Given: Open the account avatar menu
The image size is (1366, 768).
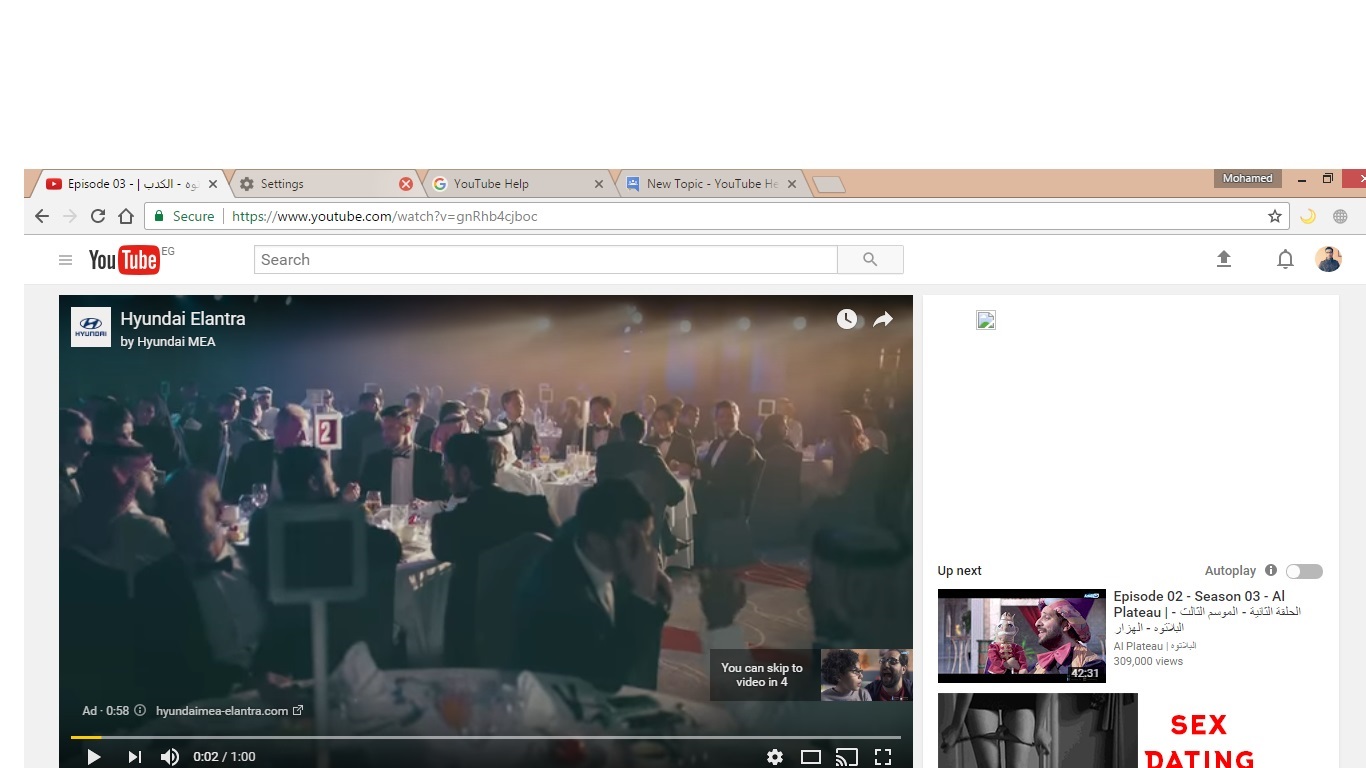Looking at the screenshot, I should pyautogui.click(x=1328, y=259).
